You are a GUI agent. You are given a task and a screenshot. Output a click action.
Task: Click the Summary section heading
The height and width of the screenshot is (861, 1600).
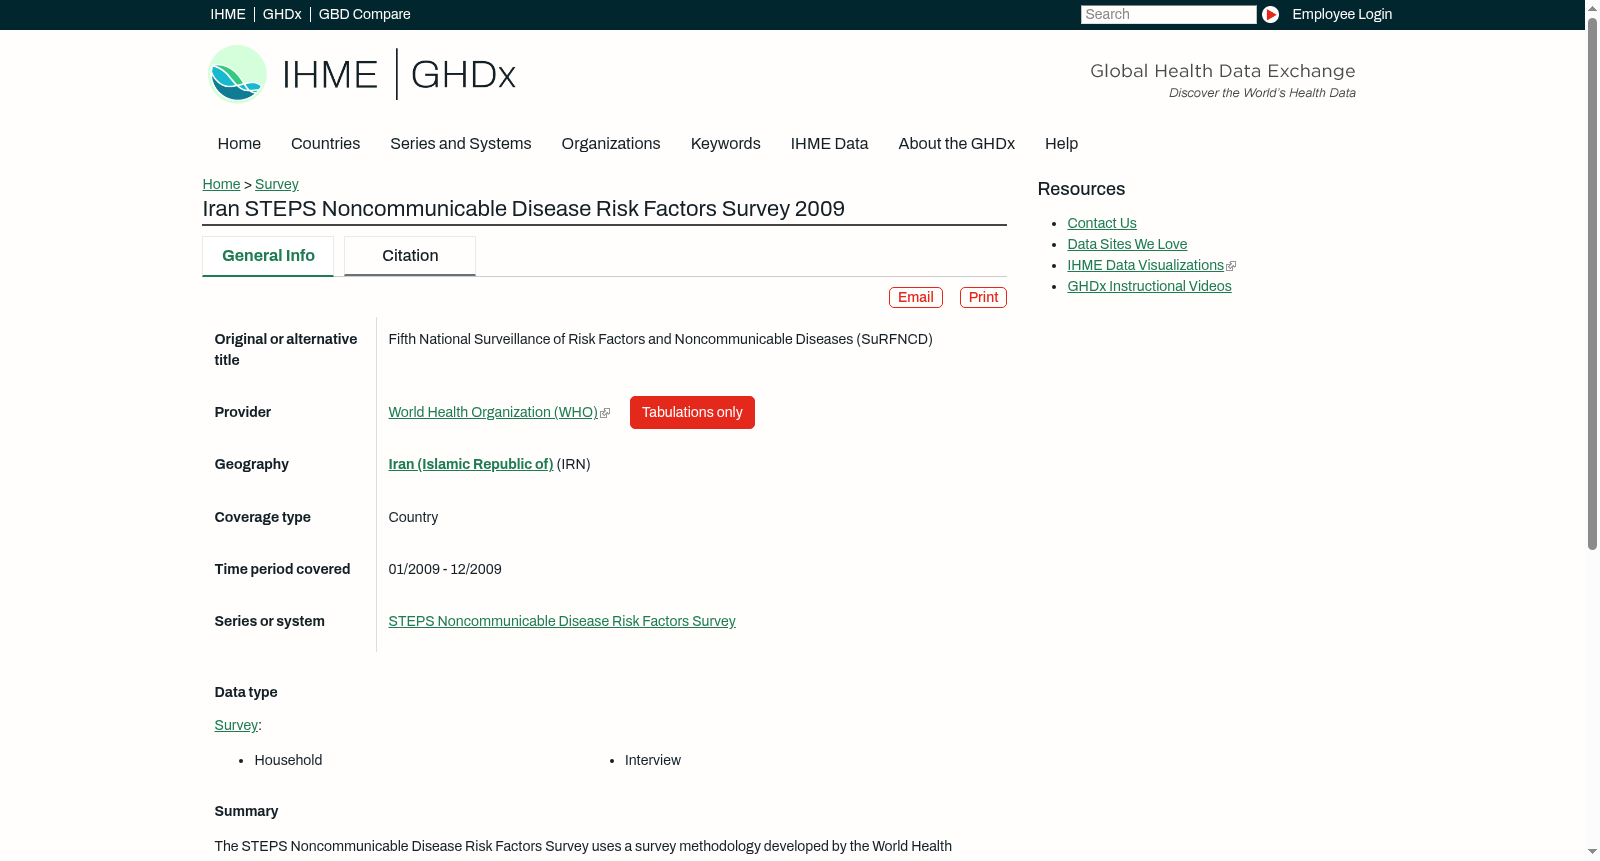(x=246, y=812)
